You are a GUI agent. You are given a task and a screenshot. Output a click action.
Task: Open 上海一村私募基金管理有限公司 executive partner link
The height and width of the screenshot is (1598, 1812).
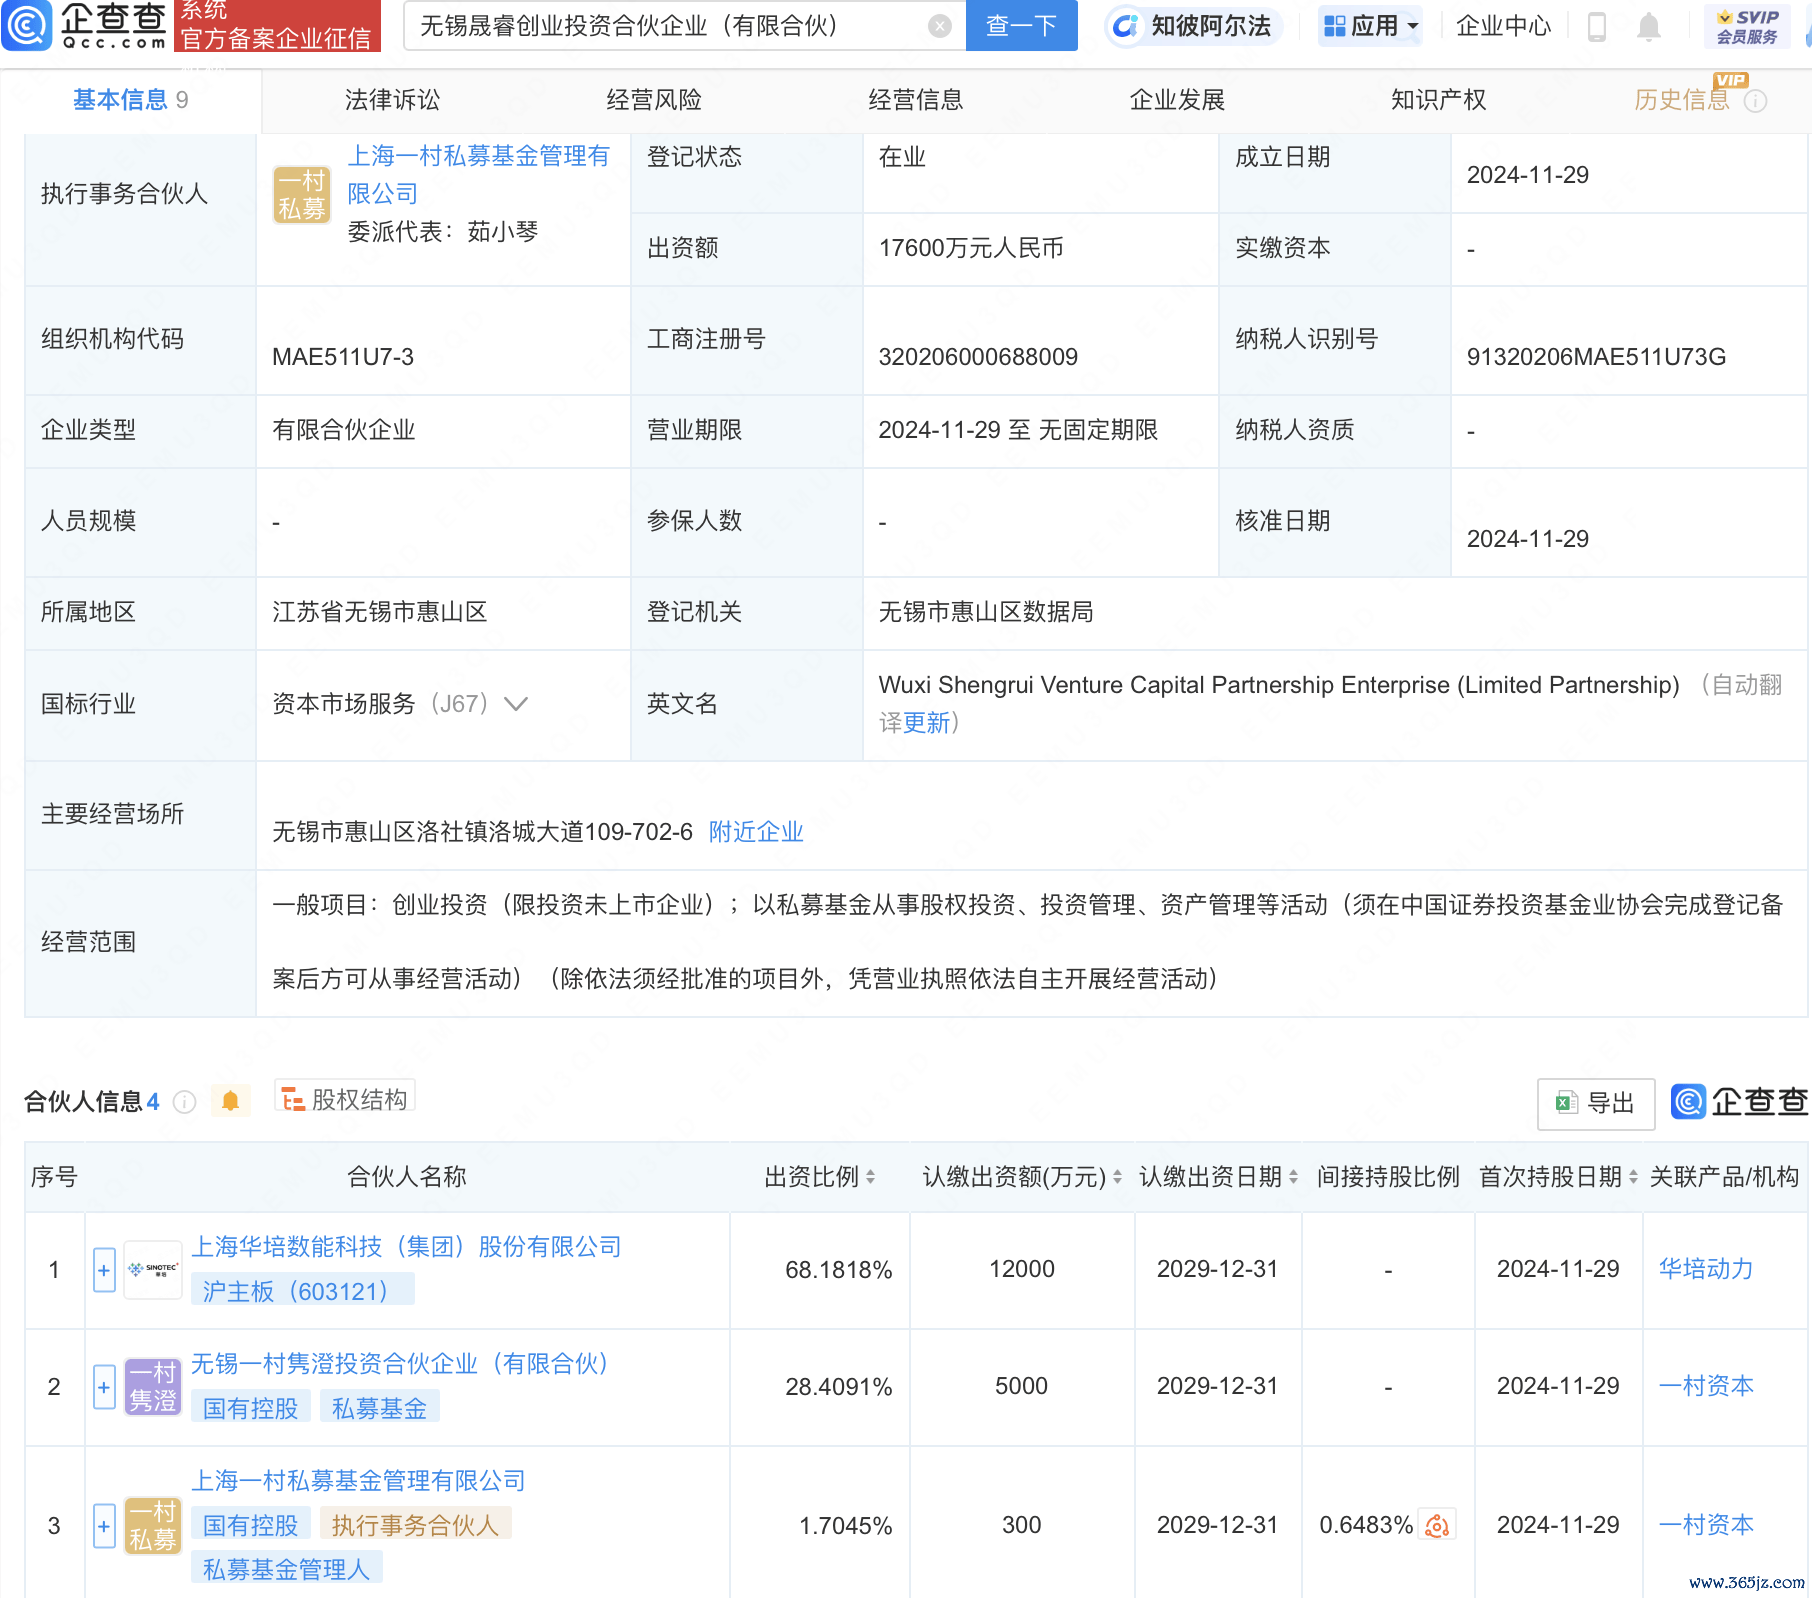(478, 175)
